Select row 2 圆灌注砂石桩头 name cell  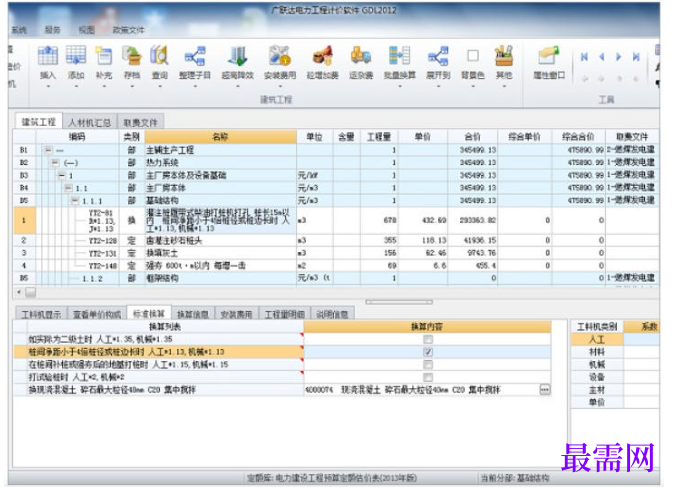pyautogui.click(x=220, y=240)
